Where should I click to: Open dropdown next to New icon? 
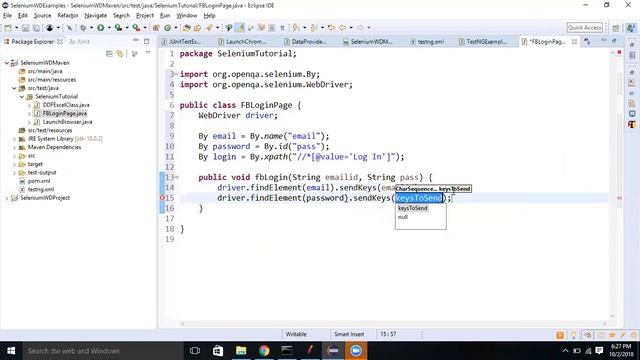16,28
